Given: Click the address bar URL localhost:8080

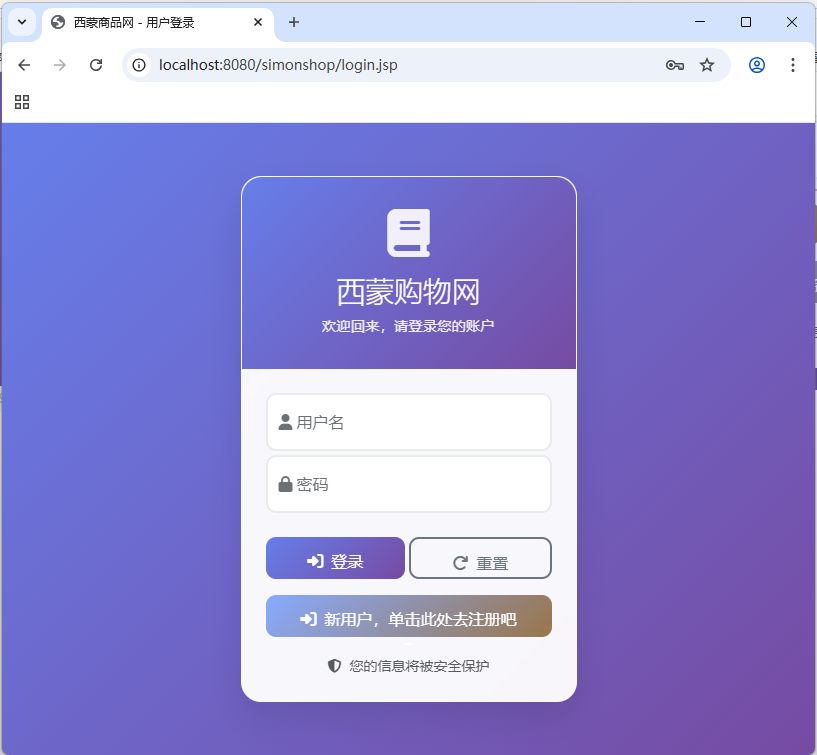Looking at the screenshot, I should pyautogui.click(x=278, y=65).
